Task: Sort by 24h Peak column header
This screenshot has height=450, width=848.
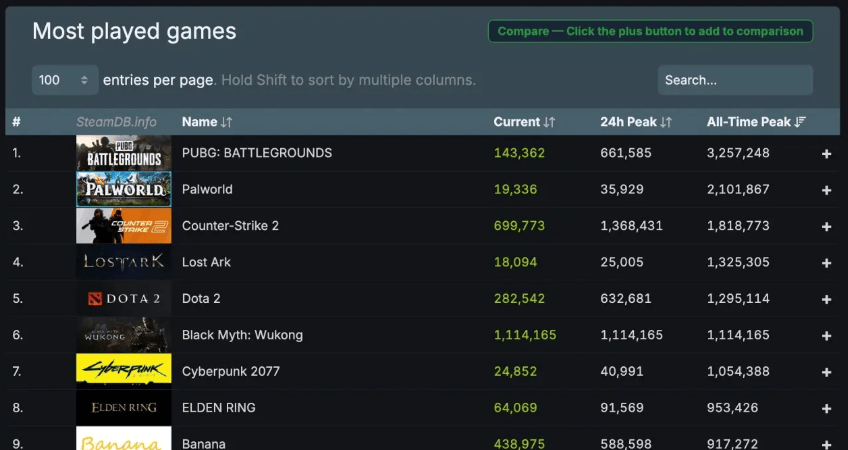Action: pyautogui.click(x=636, y=122)
